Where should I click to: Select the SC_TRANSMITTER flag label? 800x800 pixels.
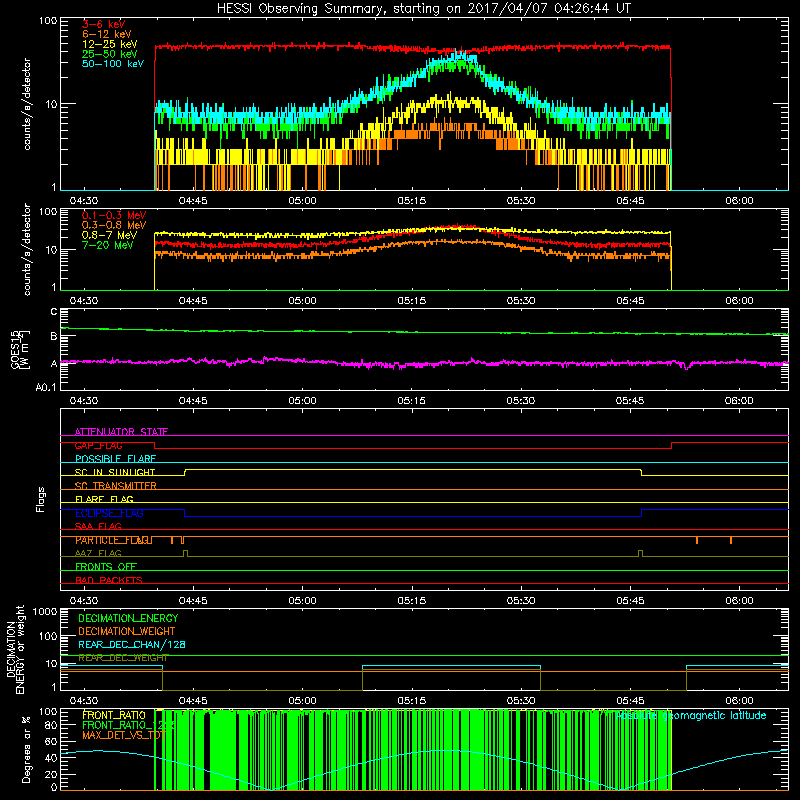(x=116, y=486)
